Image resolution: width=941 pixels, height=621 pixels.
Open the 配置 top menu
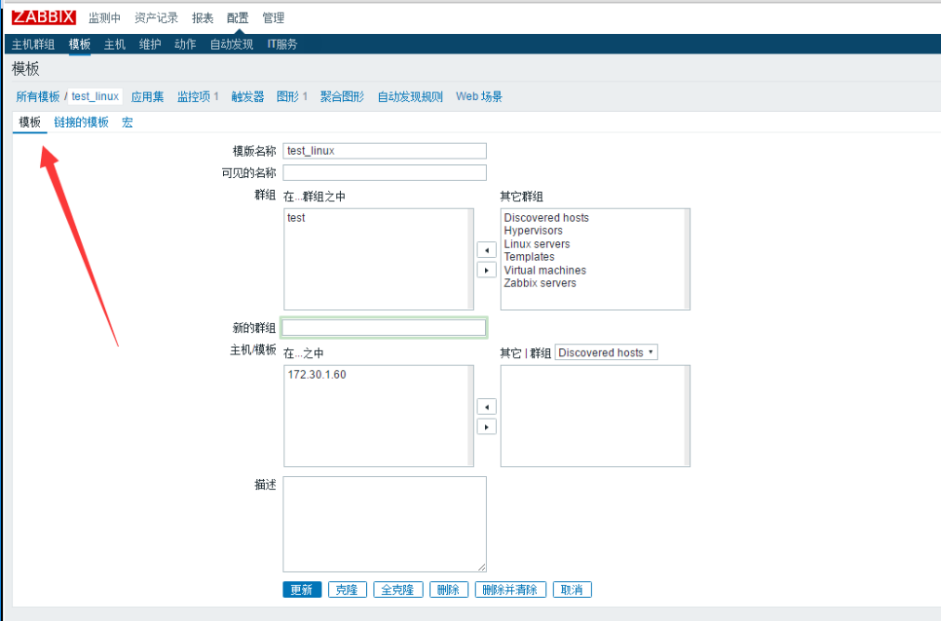238,18
